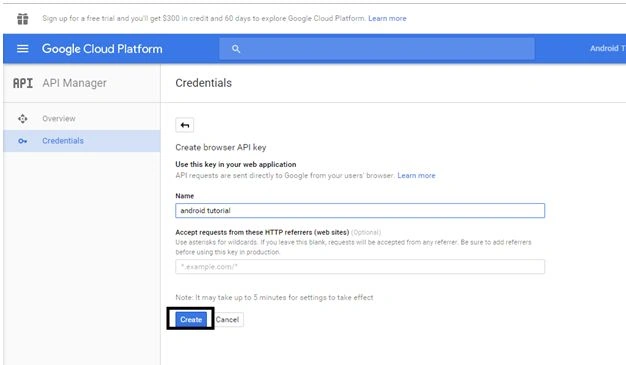Click 'Create browser API key' text
The width and height of the screenshot is (626, 365).
click(x=221, y=147)
